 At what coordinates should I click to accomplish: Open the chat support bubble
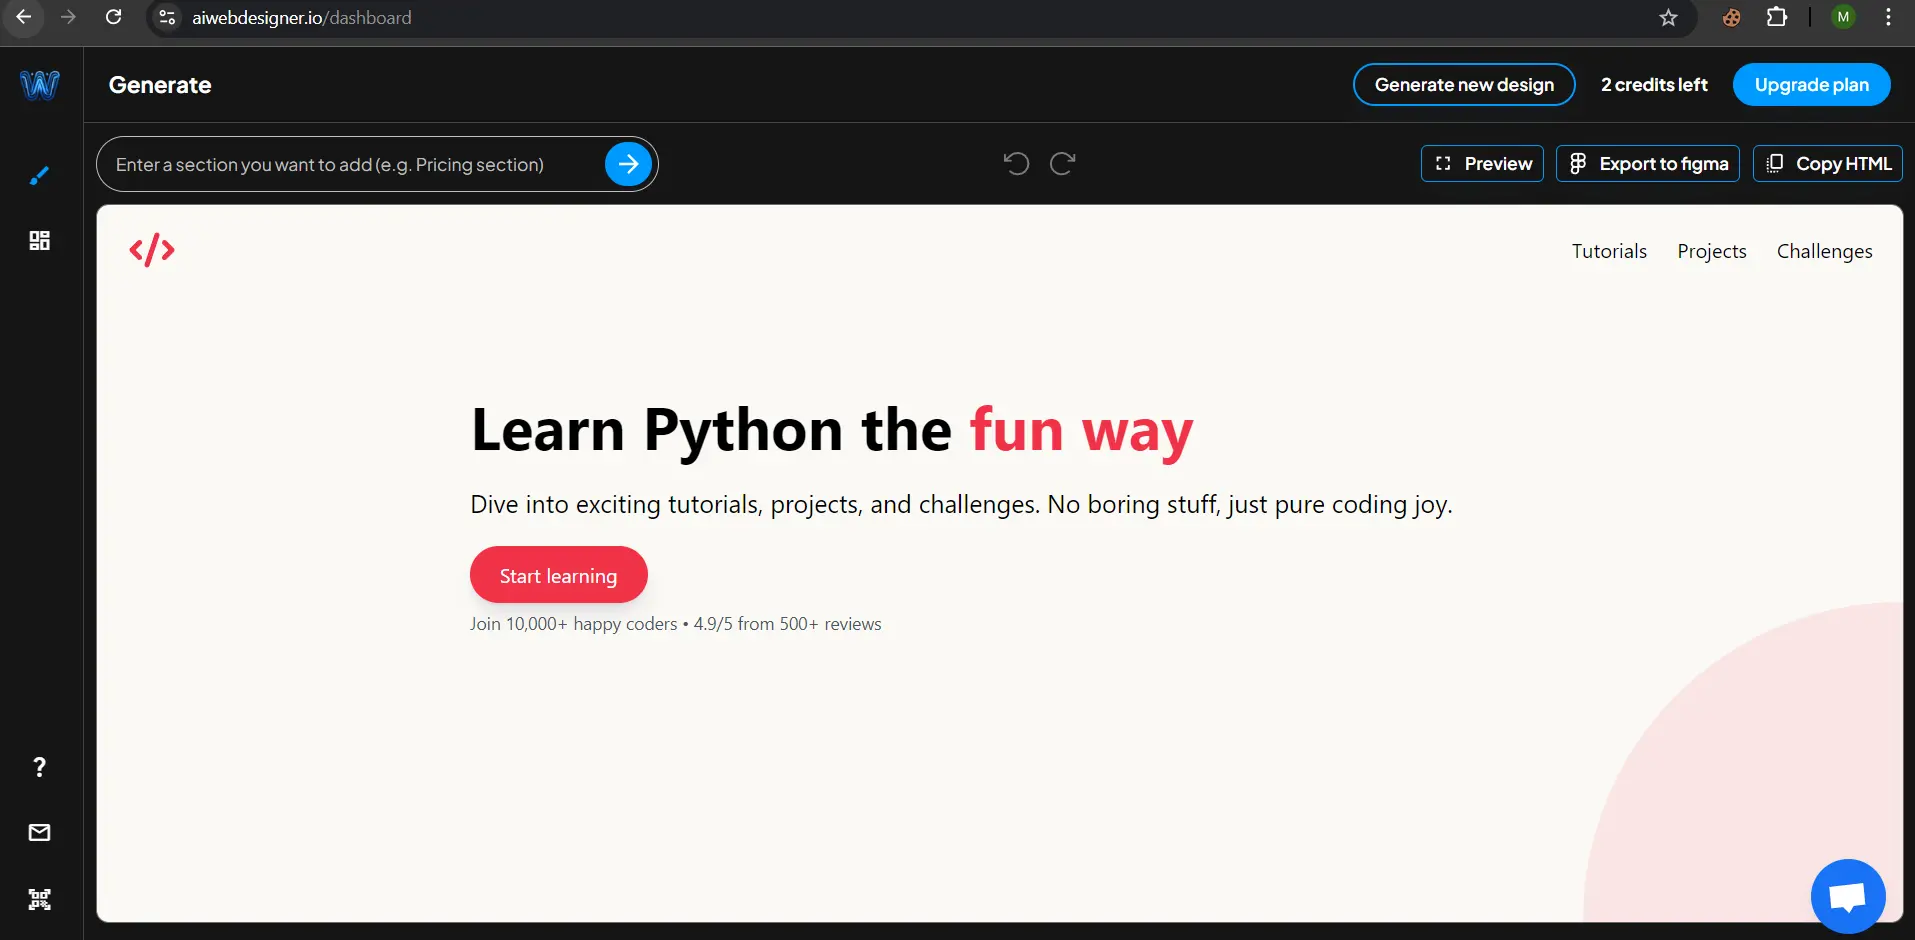tap(1848, 896)
